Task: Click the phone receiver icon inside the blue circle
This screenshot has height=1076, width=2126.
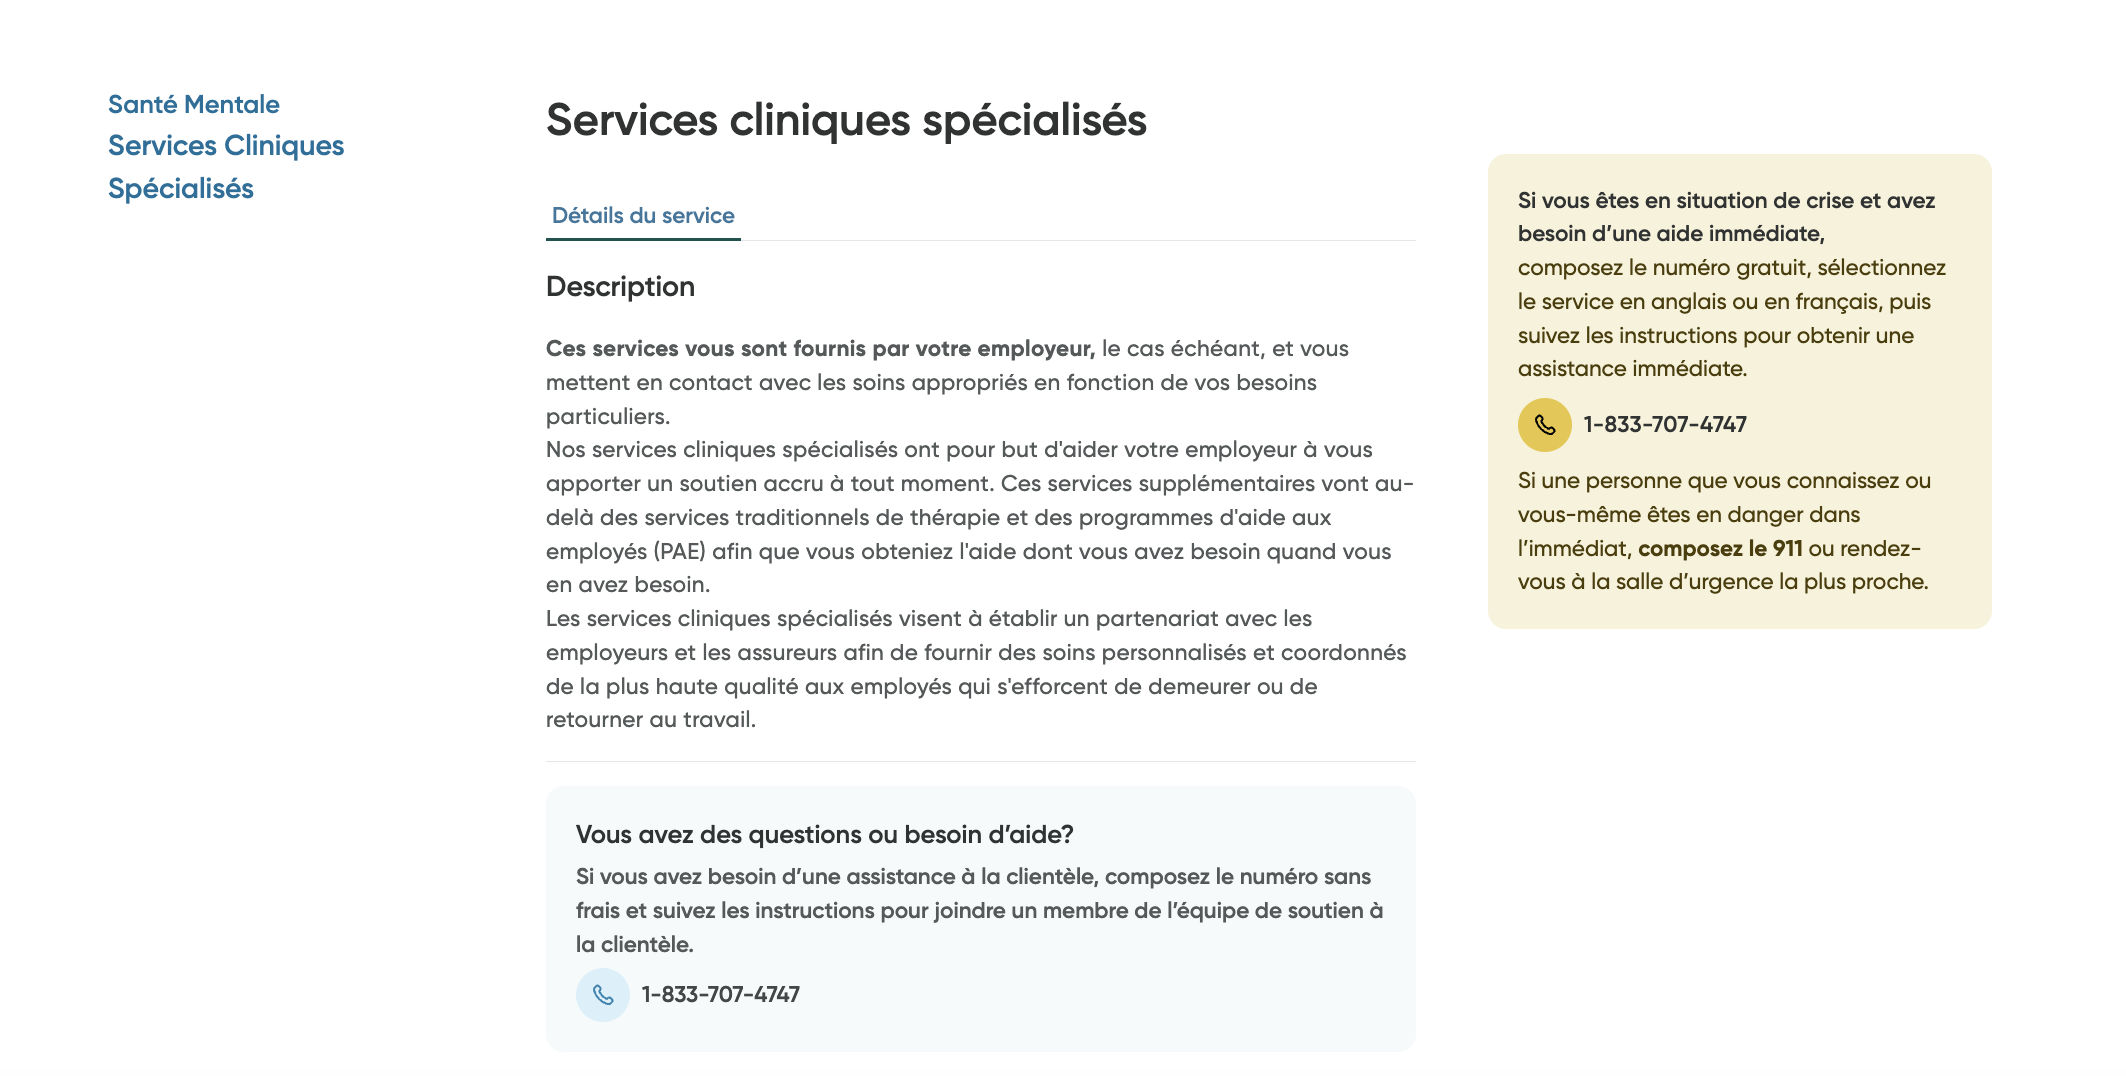Action: (x=603, y=995)
